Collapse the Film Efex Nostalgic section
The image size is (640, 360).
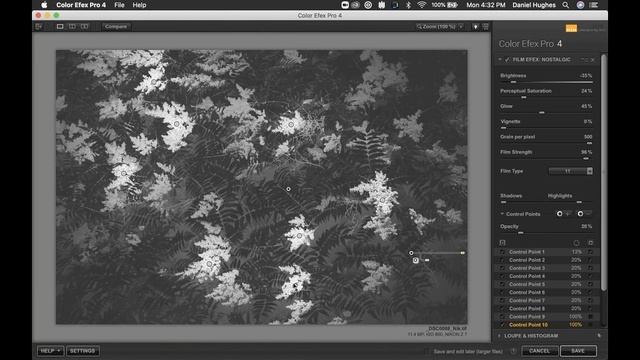pyautogui.click(x=500, y=60)
